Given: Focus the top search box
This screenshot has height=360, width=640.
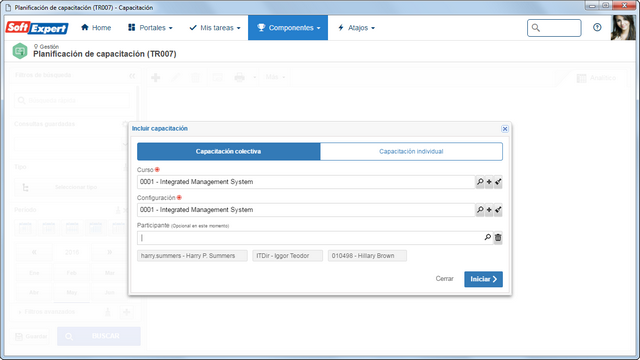Looking at the screenshot, I should [554, 28].
